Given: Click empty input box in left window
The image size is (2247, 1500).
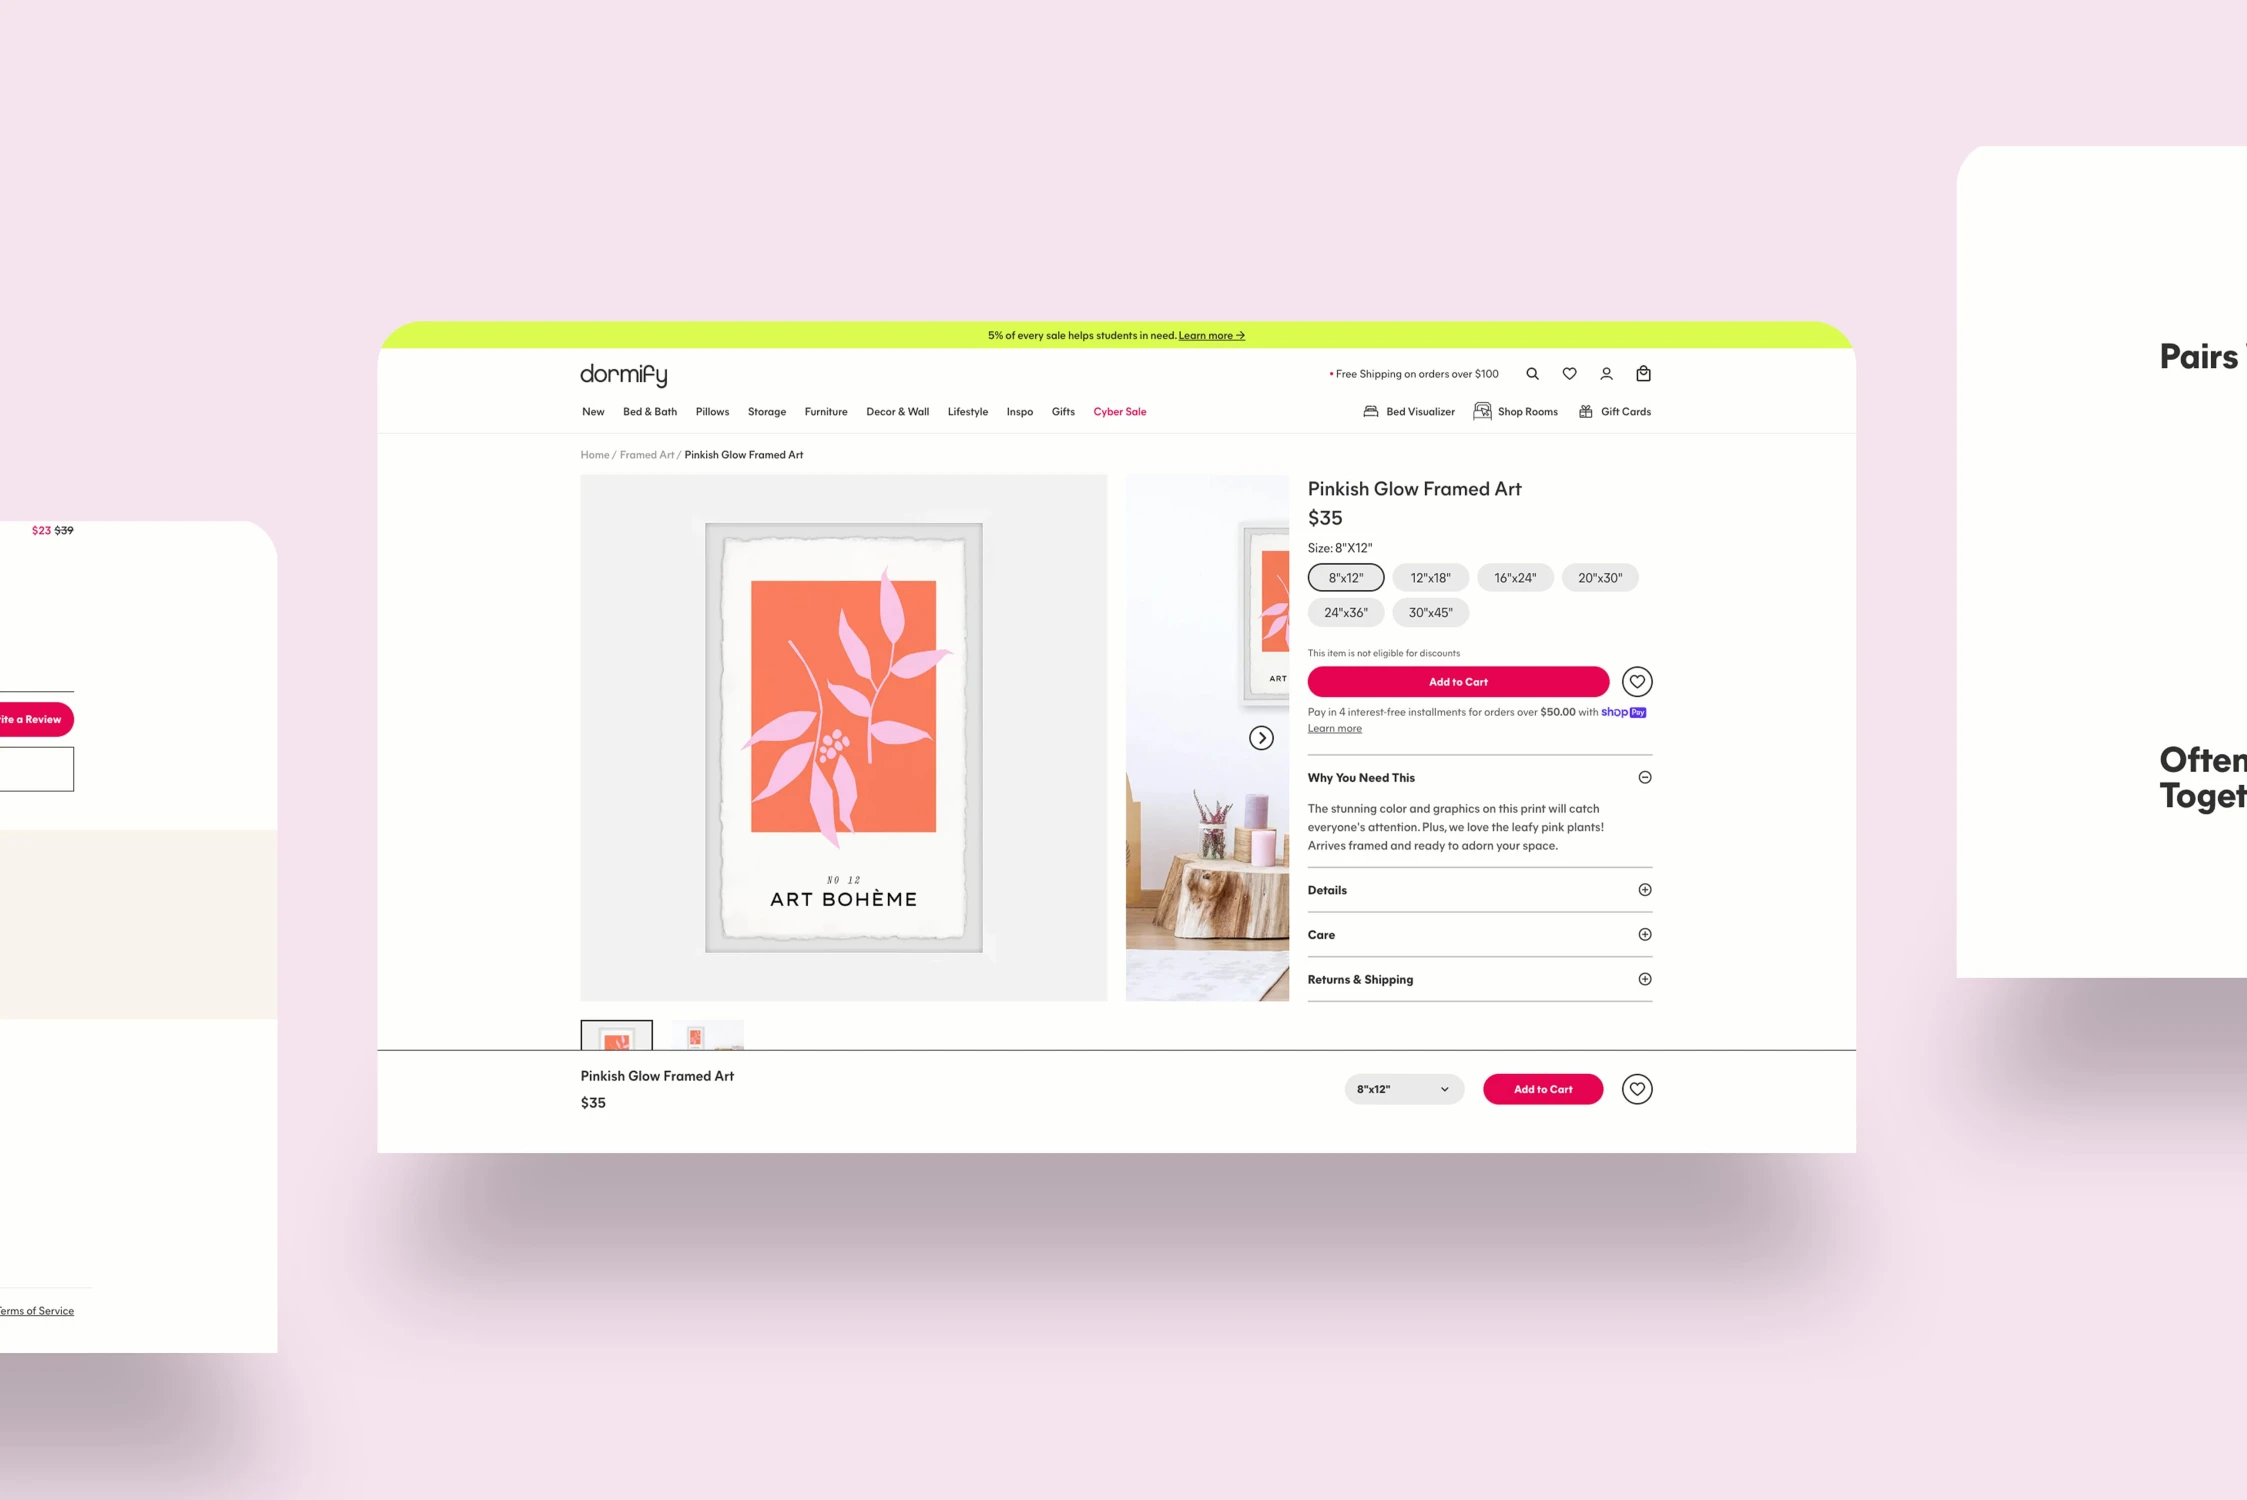Looking at the screenshot, I should point(37,770).
